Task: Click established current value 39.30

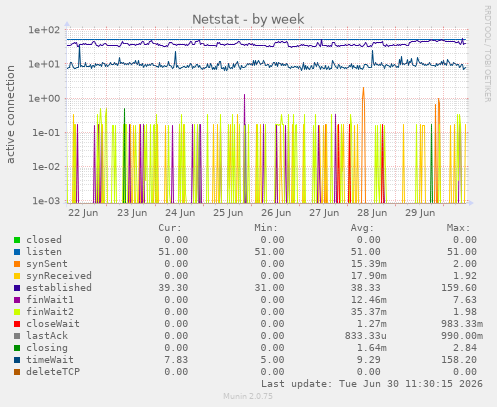Action: click(x=173, y=288)
